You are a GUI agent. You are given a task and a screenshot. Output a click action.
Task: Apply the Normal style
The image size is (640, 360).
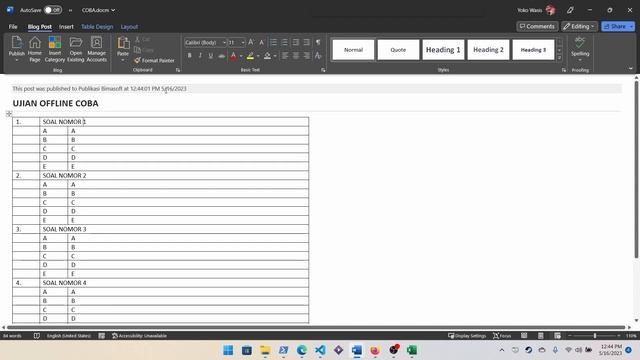tap(353, 50)
